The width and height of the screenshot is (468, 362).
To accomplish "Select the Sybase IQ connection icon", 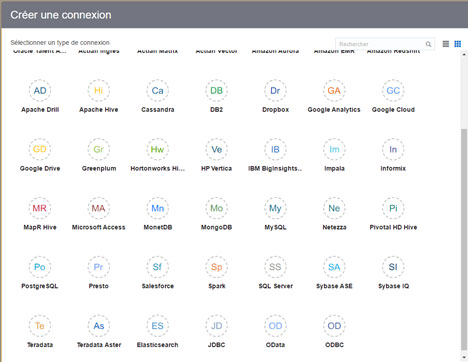I will click(x=393, y=267).
